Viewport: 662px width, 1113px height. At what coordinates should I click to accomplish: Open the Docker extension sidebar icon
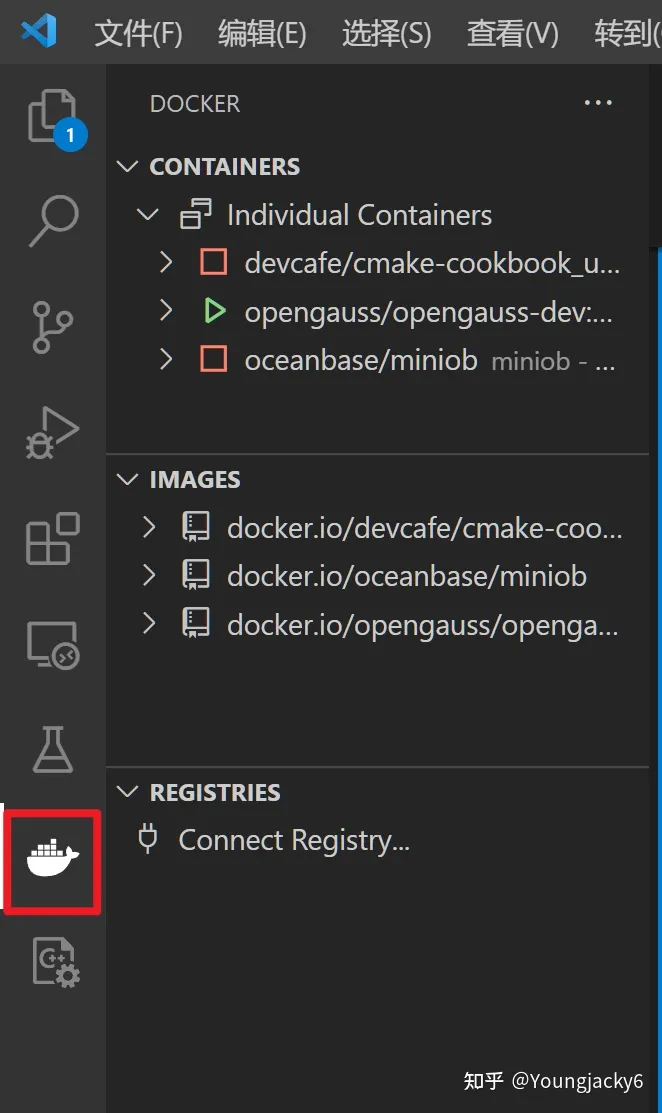point(52,861)
